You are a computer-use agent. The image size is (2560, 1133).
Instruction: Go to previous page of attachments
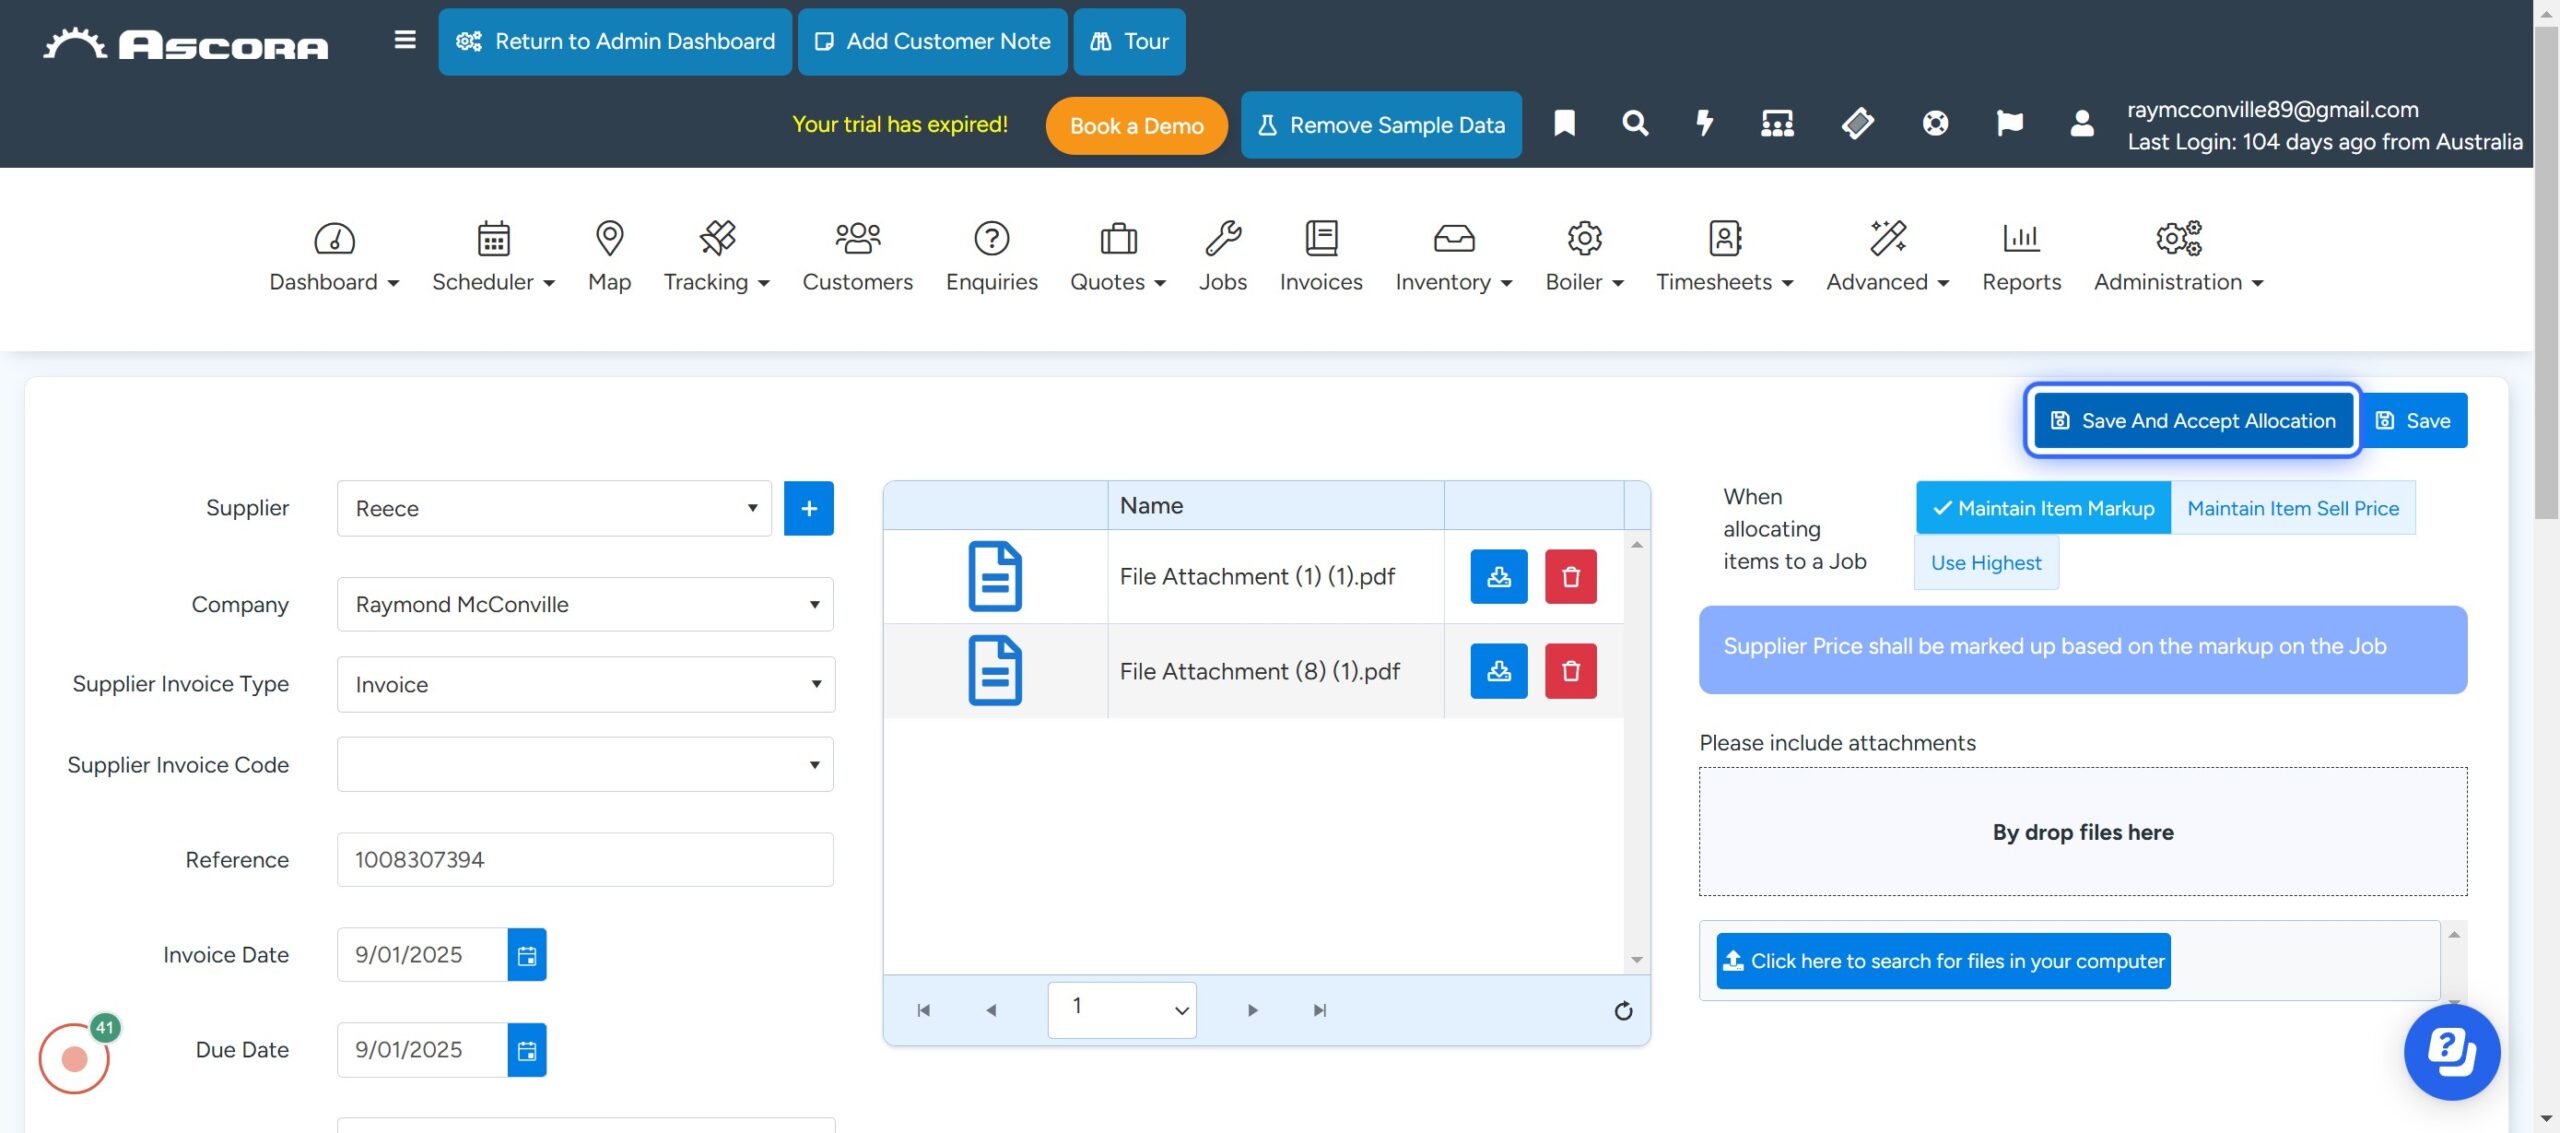point(991,1010)
